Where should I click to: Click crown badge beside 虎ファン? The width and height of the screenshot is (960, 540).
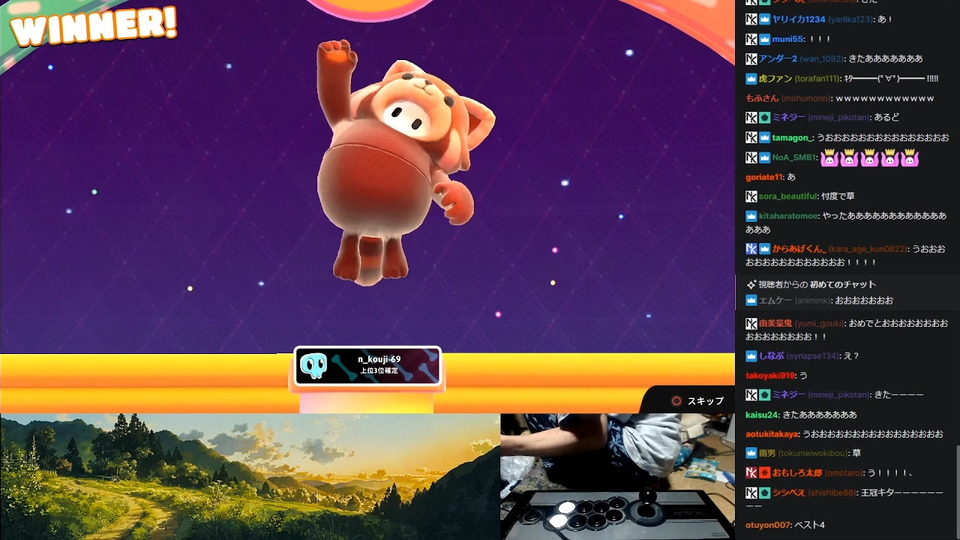tap(751, 78)
